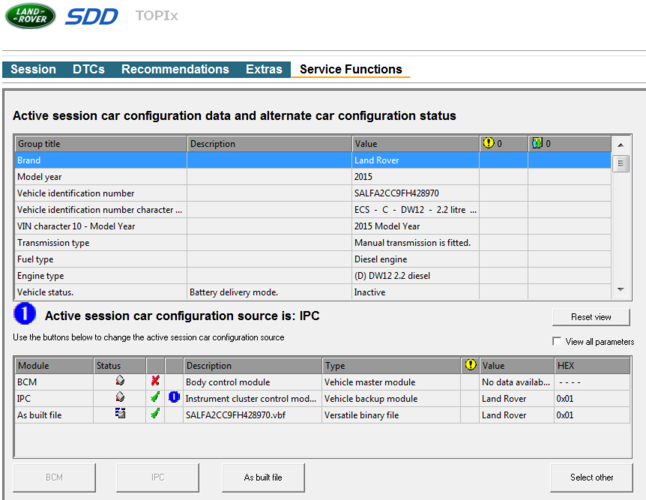
Task: Click the configuration table scroll up arrow
Action: click(620, 145)
